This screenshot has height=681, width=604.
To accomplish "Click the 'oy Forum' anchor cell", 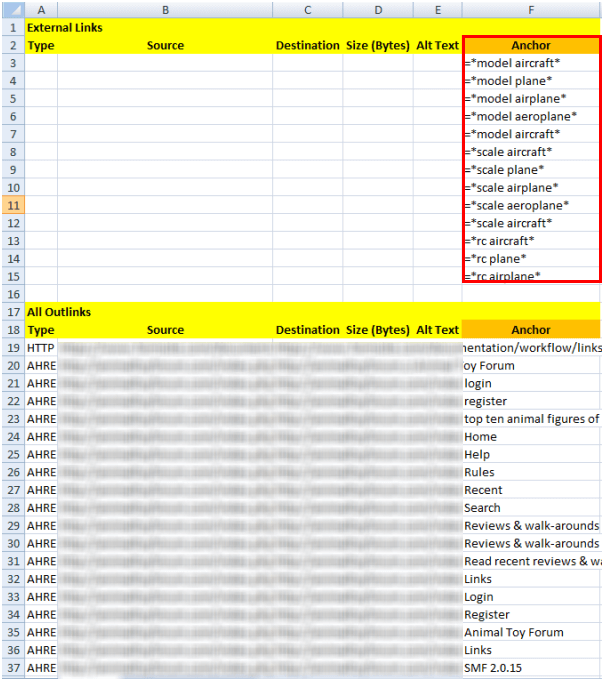I will (x=531, y=365).
